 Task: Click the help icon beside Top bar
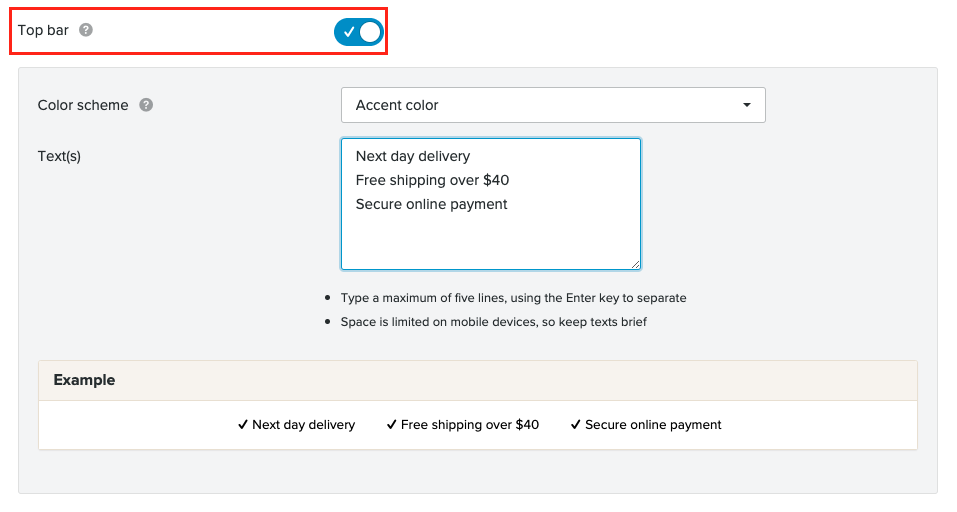86,30
